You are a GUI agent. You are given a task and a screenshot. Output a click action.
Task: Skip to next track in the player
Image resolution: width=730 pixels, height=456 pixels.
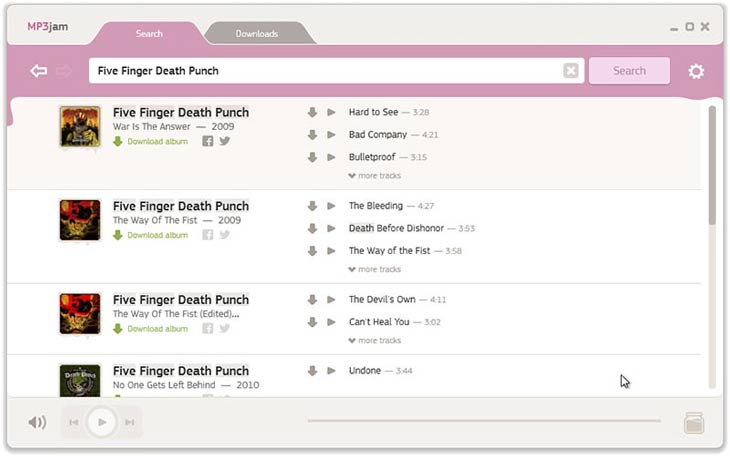coord(130,423)
